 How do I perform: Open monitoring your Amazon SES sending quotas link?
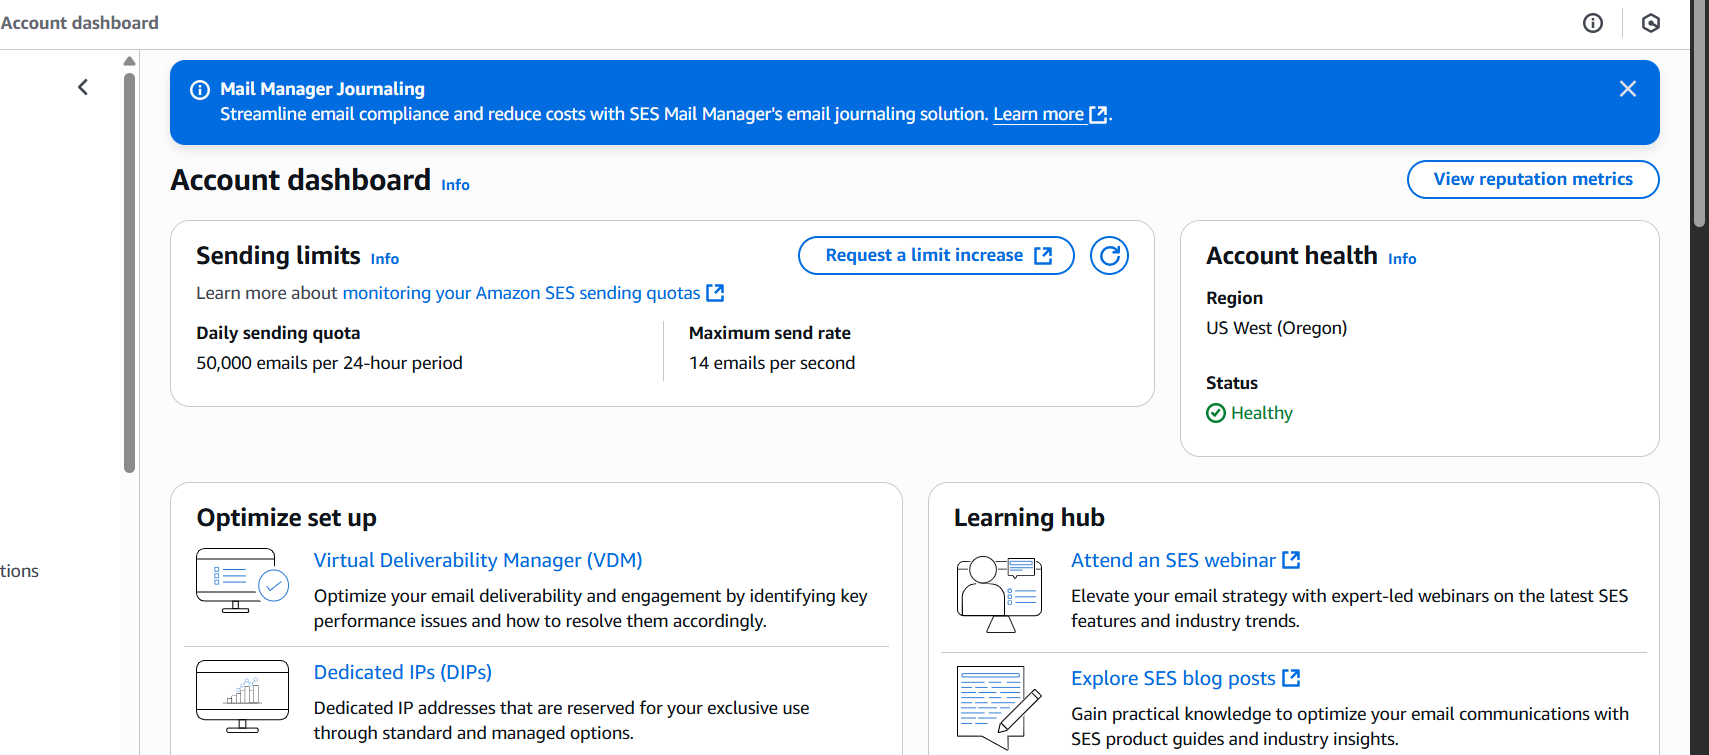[x=533, y=293]
